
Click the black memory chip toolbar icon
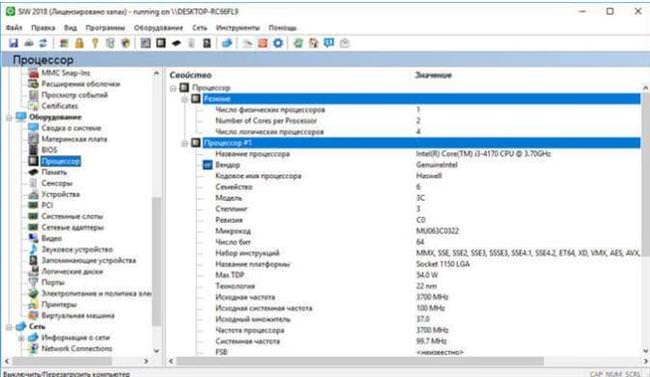pyautogui.click(x=176, y=43)
